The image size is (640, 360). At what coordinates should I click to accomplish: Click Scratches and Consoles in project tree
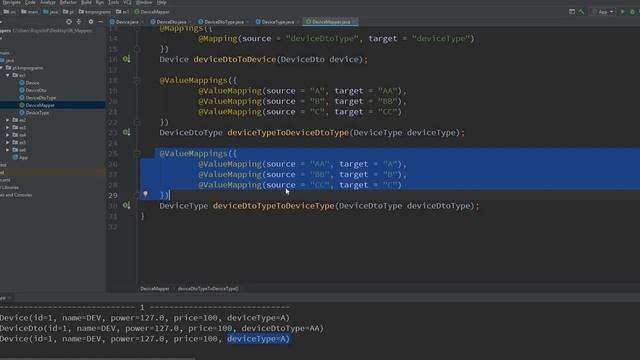pos(16,195)
